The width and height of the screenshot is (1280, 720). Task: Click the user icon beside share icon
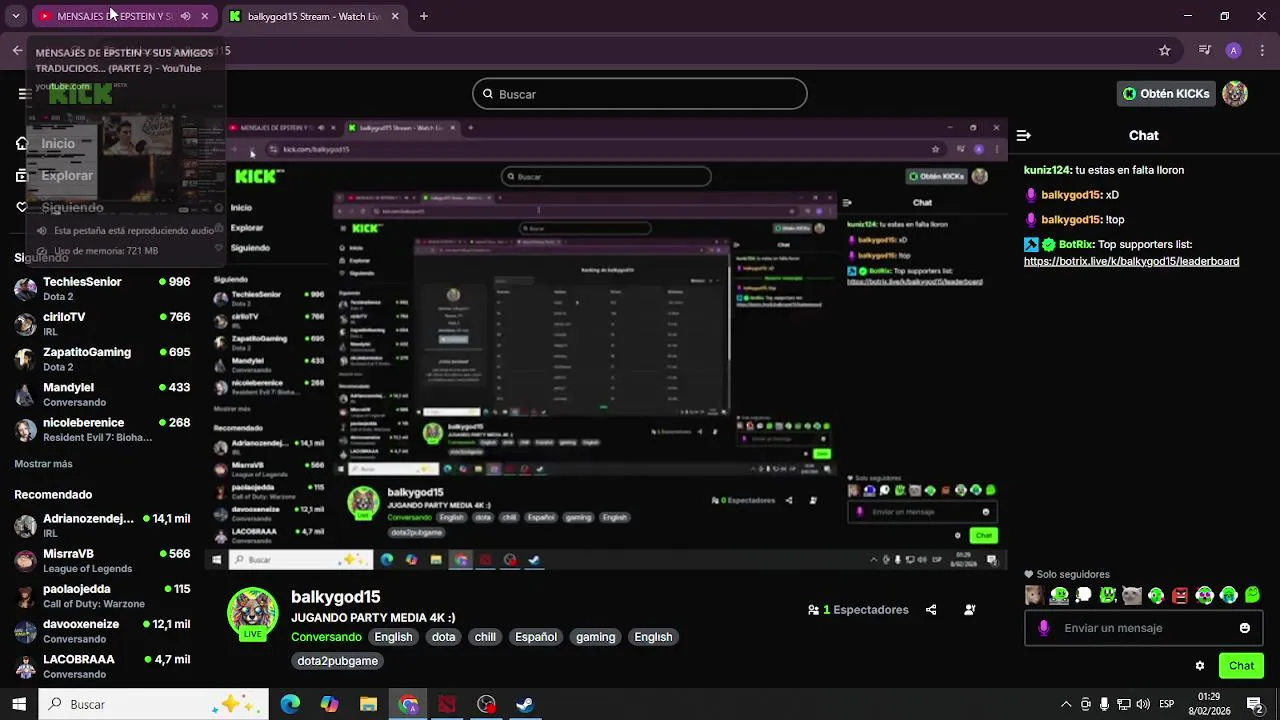pyautogui.click(x=970, y=610)
